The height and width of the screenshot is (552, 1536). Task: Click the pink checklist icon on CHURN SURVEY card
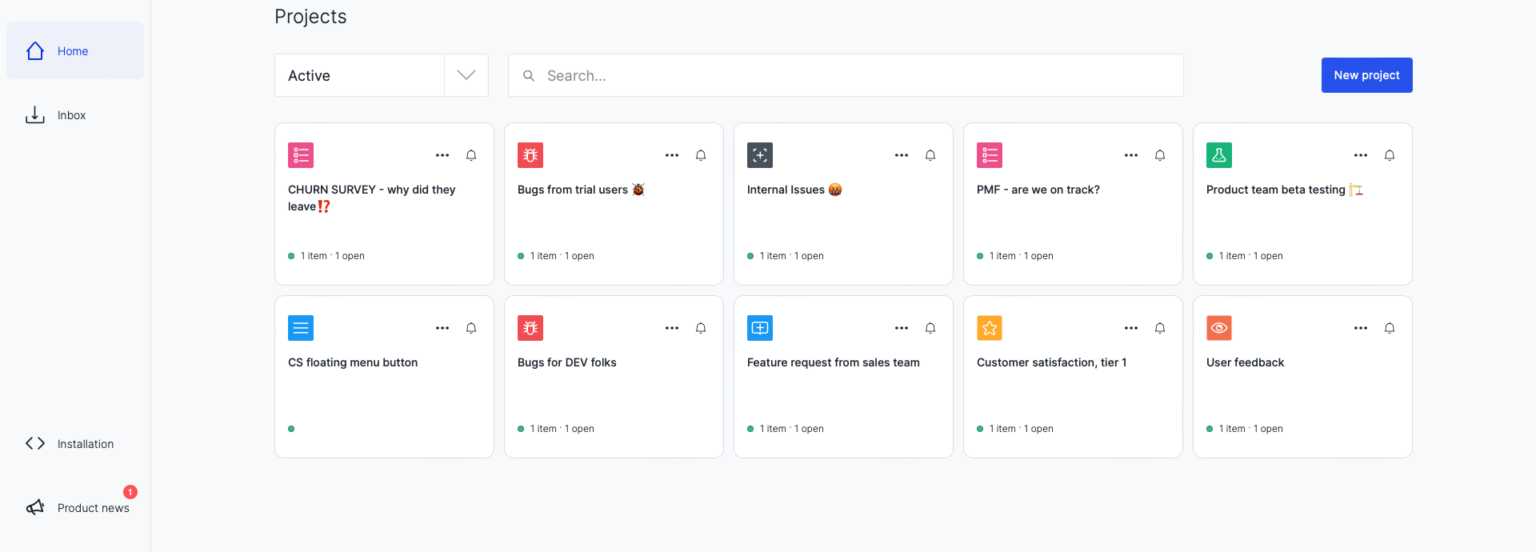(301, 155)
